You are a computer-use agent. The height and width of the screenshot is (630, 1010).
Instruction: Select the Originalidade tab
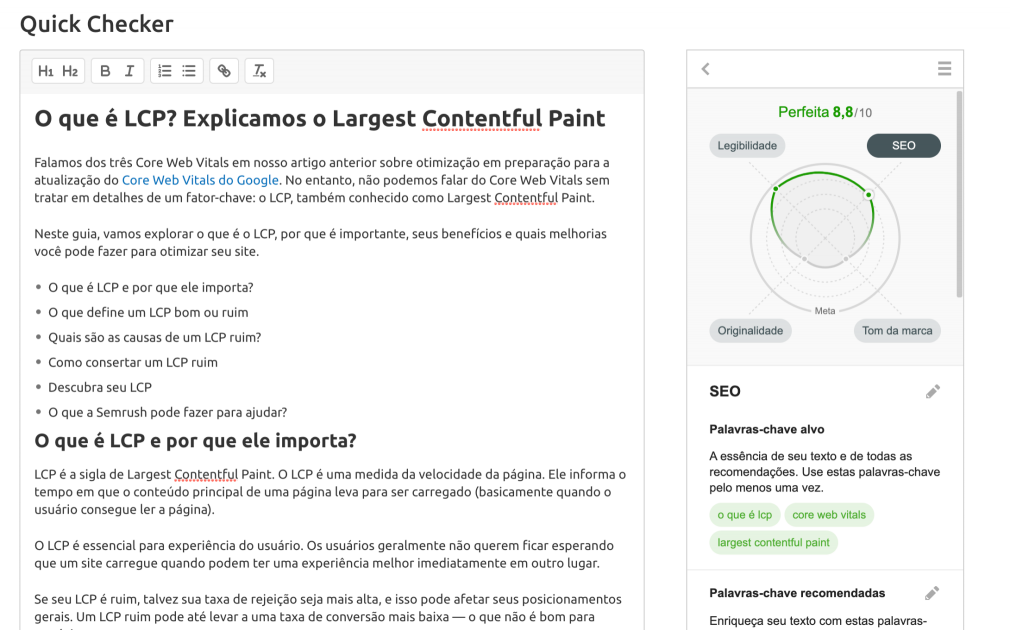(x=750, y=330)
